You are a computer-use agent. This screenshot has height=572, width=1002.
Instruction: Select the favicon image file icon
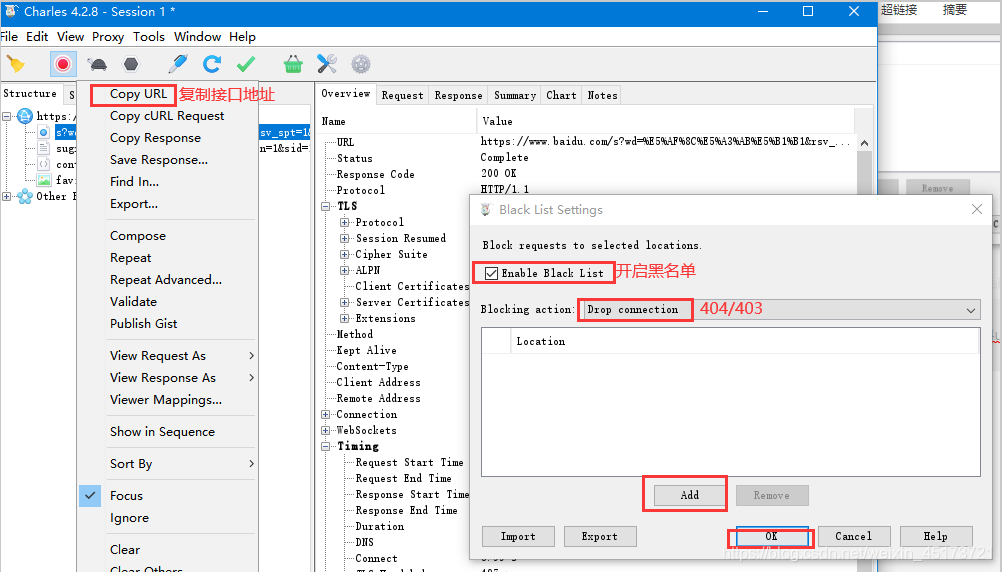pos(43,180)
